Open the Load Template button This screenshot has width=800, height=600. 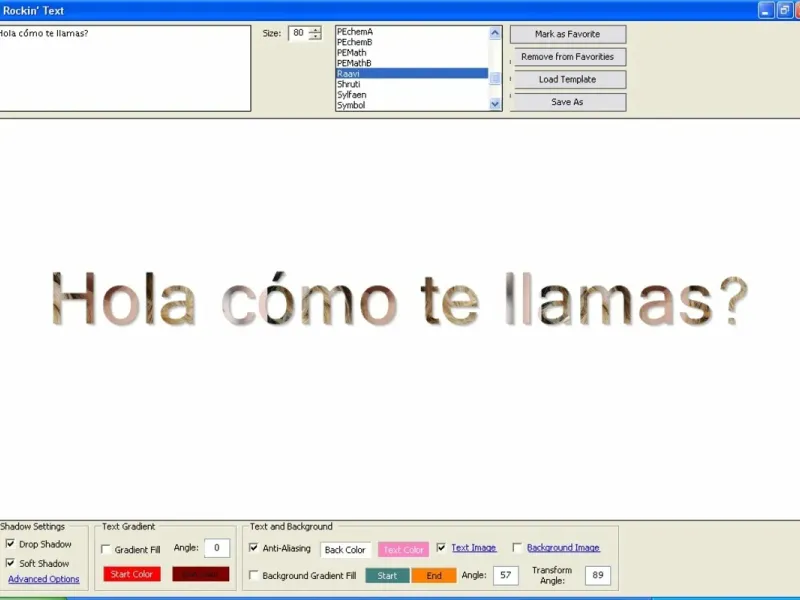[568, 80]
